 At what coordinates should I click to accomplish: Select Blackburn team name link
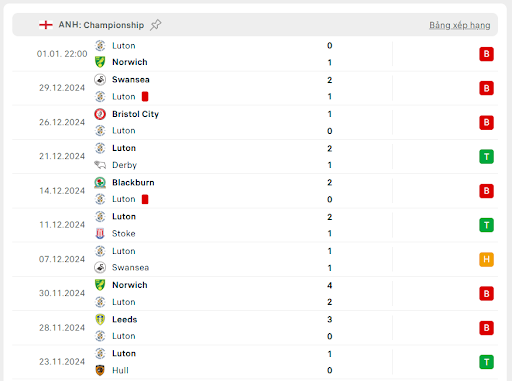click(133, 183)
